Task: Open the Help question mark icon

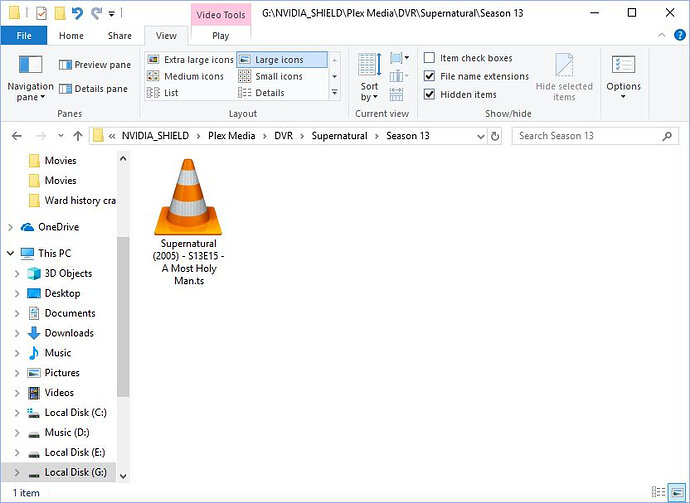Action: [679, 35]
